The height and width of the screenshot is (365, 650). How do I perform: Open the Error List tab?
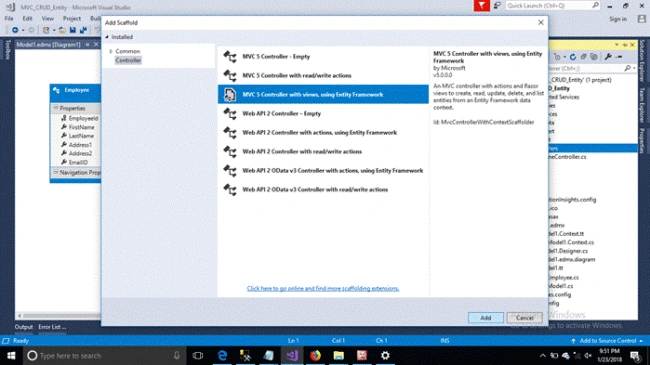[x=52, y=327]
